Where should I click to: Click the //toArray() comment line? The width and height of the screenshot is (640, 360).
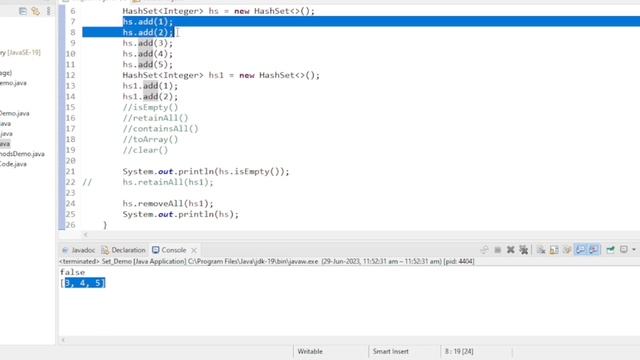click(x=150, y=139)
